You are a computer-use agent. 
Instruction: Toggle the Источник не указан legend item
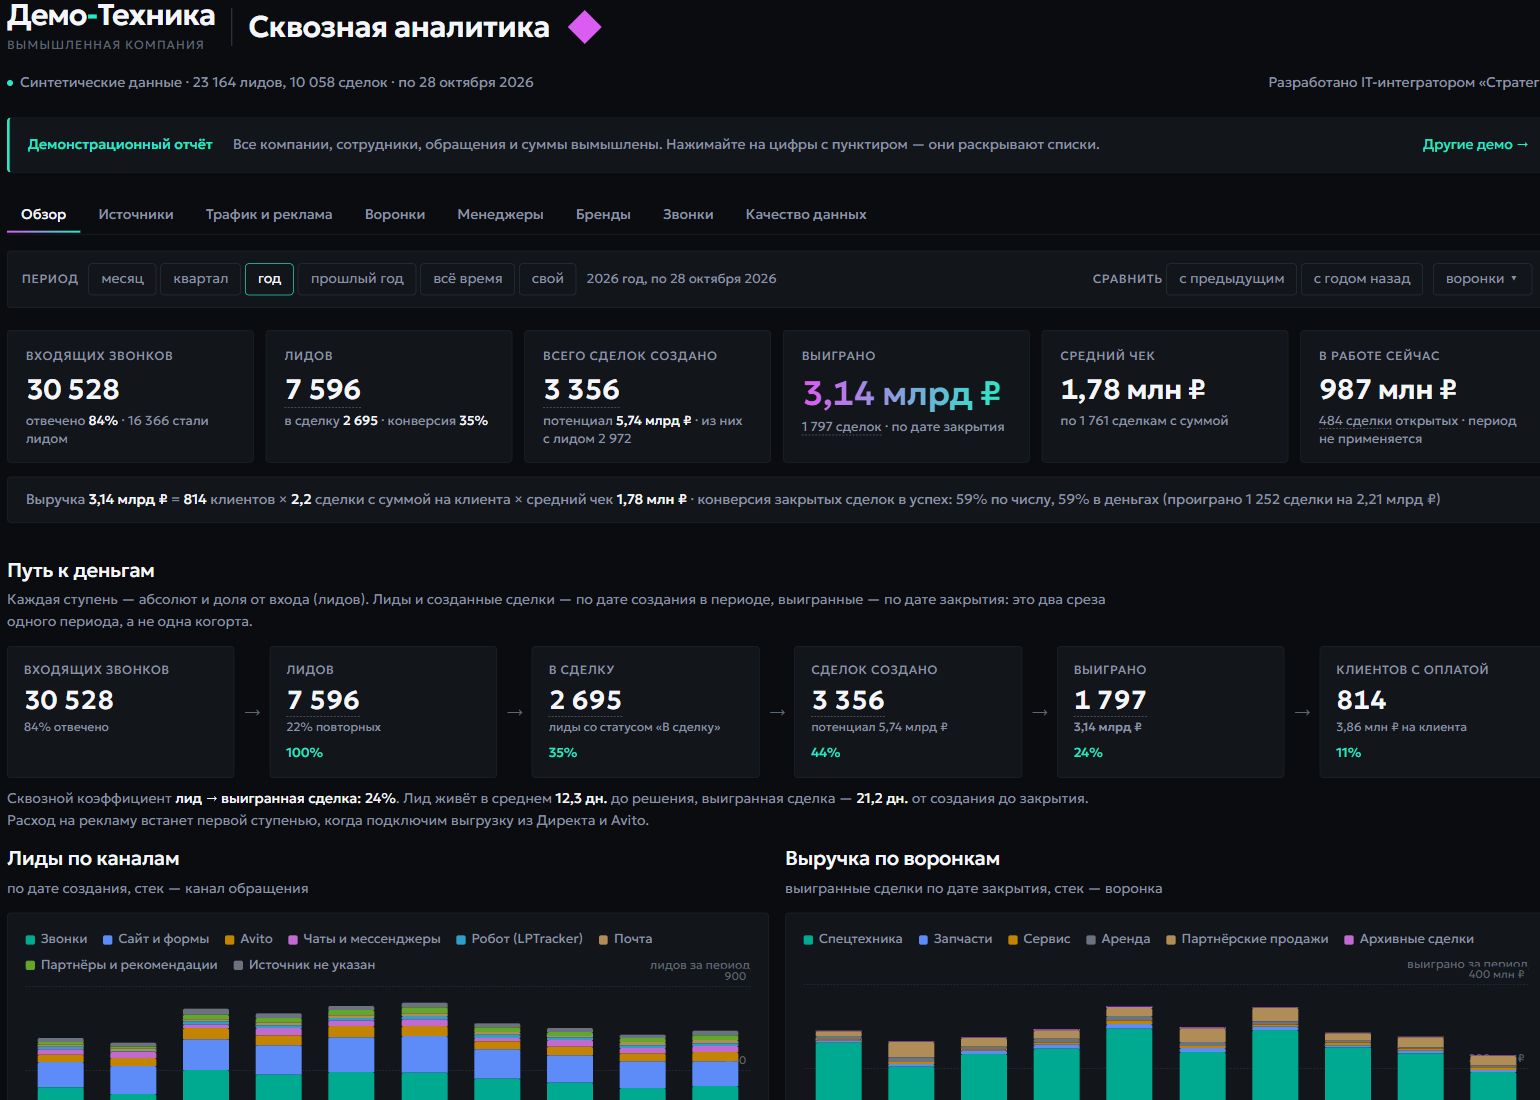(304, 965)
